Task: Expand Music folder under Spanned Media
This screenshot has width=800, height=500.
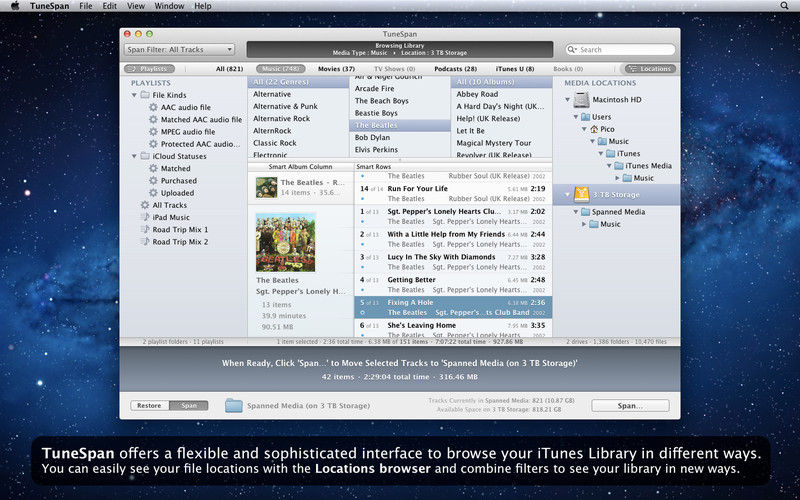Action: [x=584, y=224]
